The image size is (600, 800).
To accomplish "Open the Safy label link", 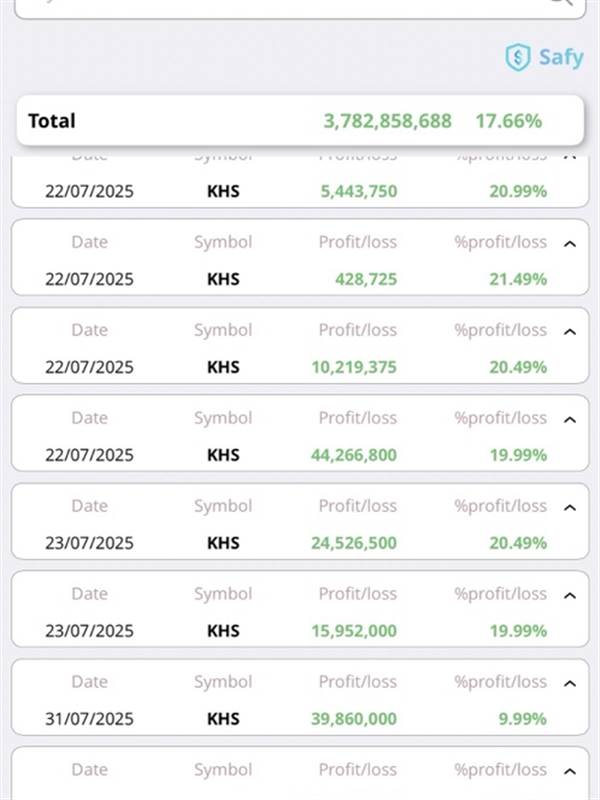I will [x=561, y=57].
